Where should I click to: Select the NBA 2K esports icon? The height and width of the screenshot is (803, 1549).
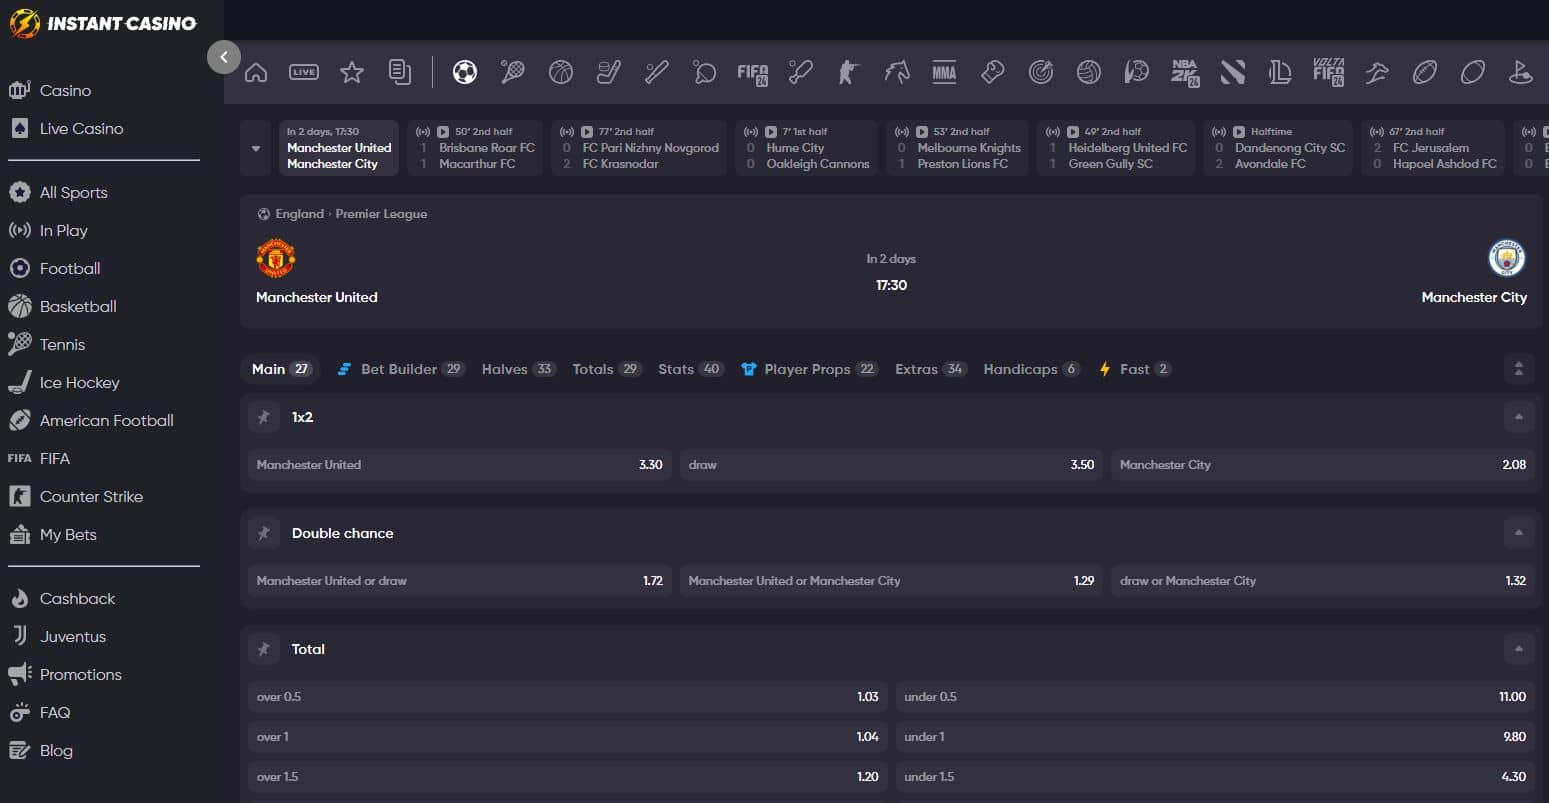pyautogui.click(x=1185, y=73)
